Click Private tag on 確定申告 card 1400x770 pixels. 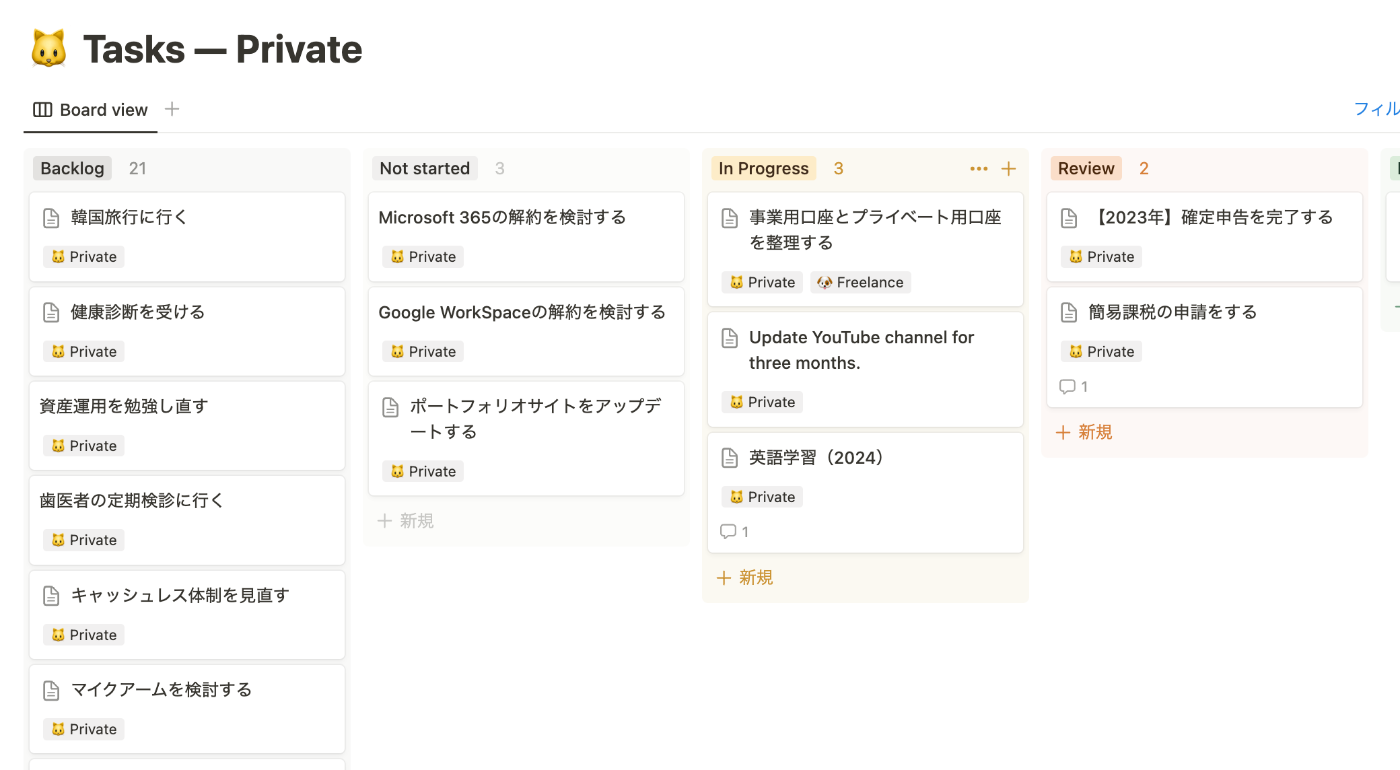[x=1101, y=257]
